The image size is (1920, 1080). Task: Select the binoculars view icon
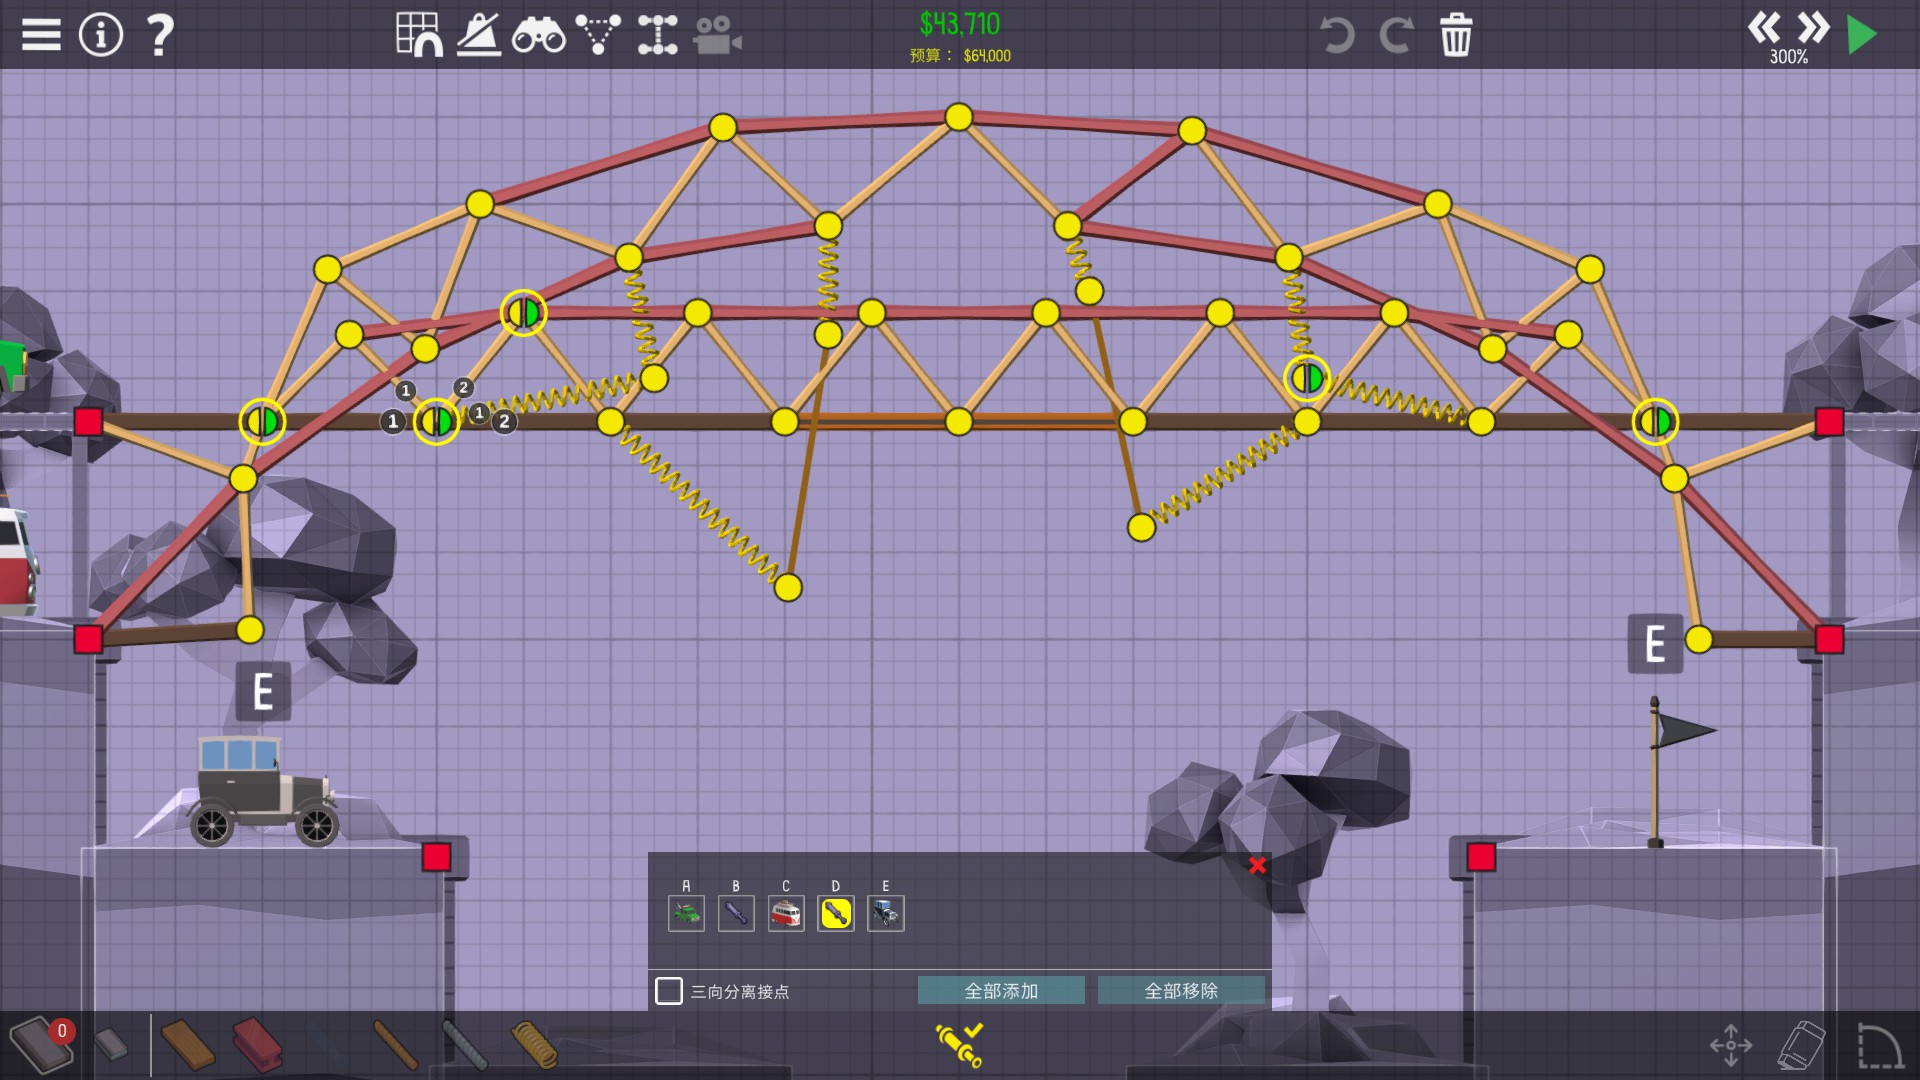pyautogui.click(x=538, y=36)
